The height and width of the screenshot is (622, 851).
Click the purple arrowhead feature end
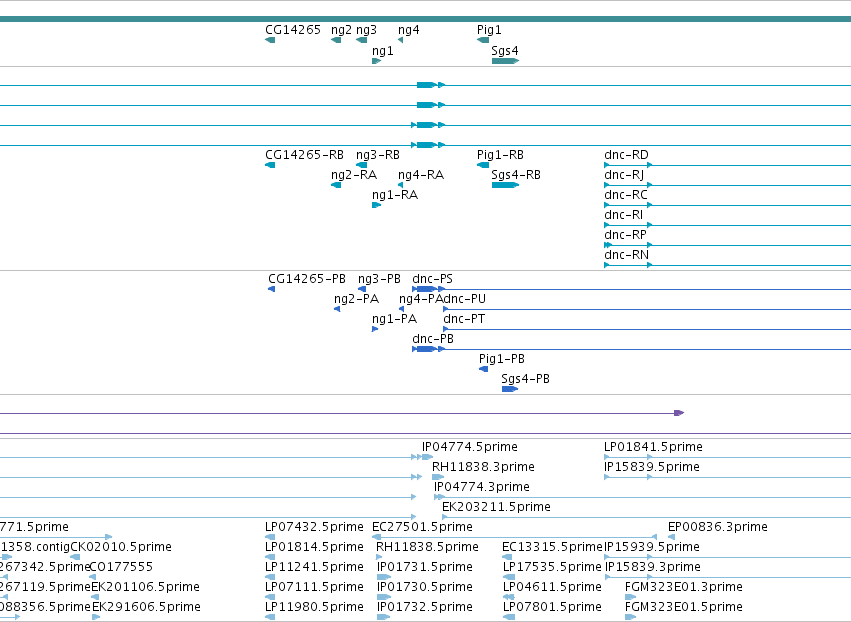point(679,413)
